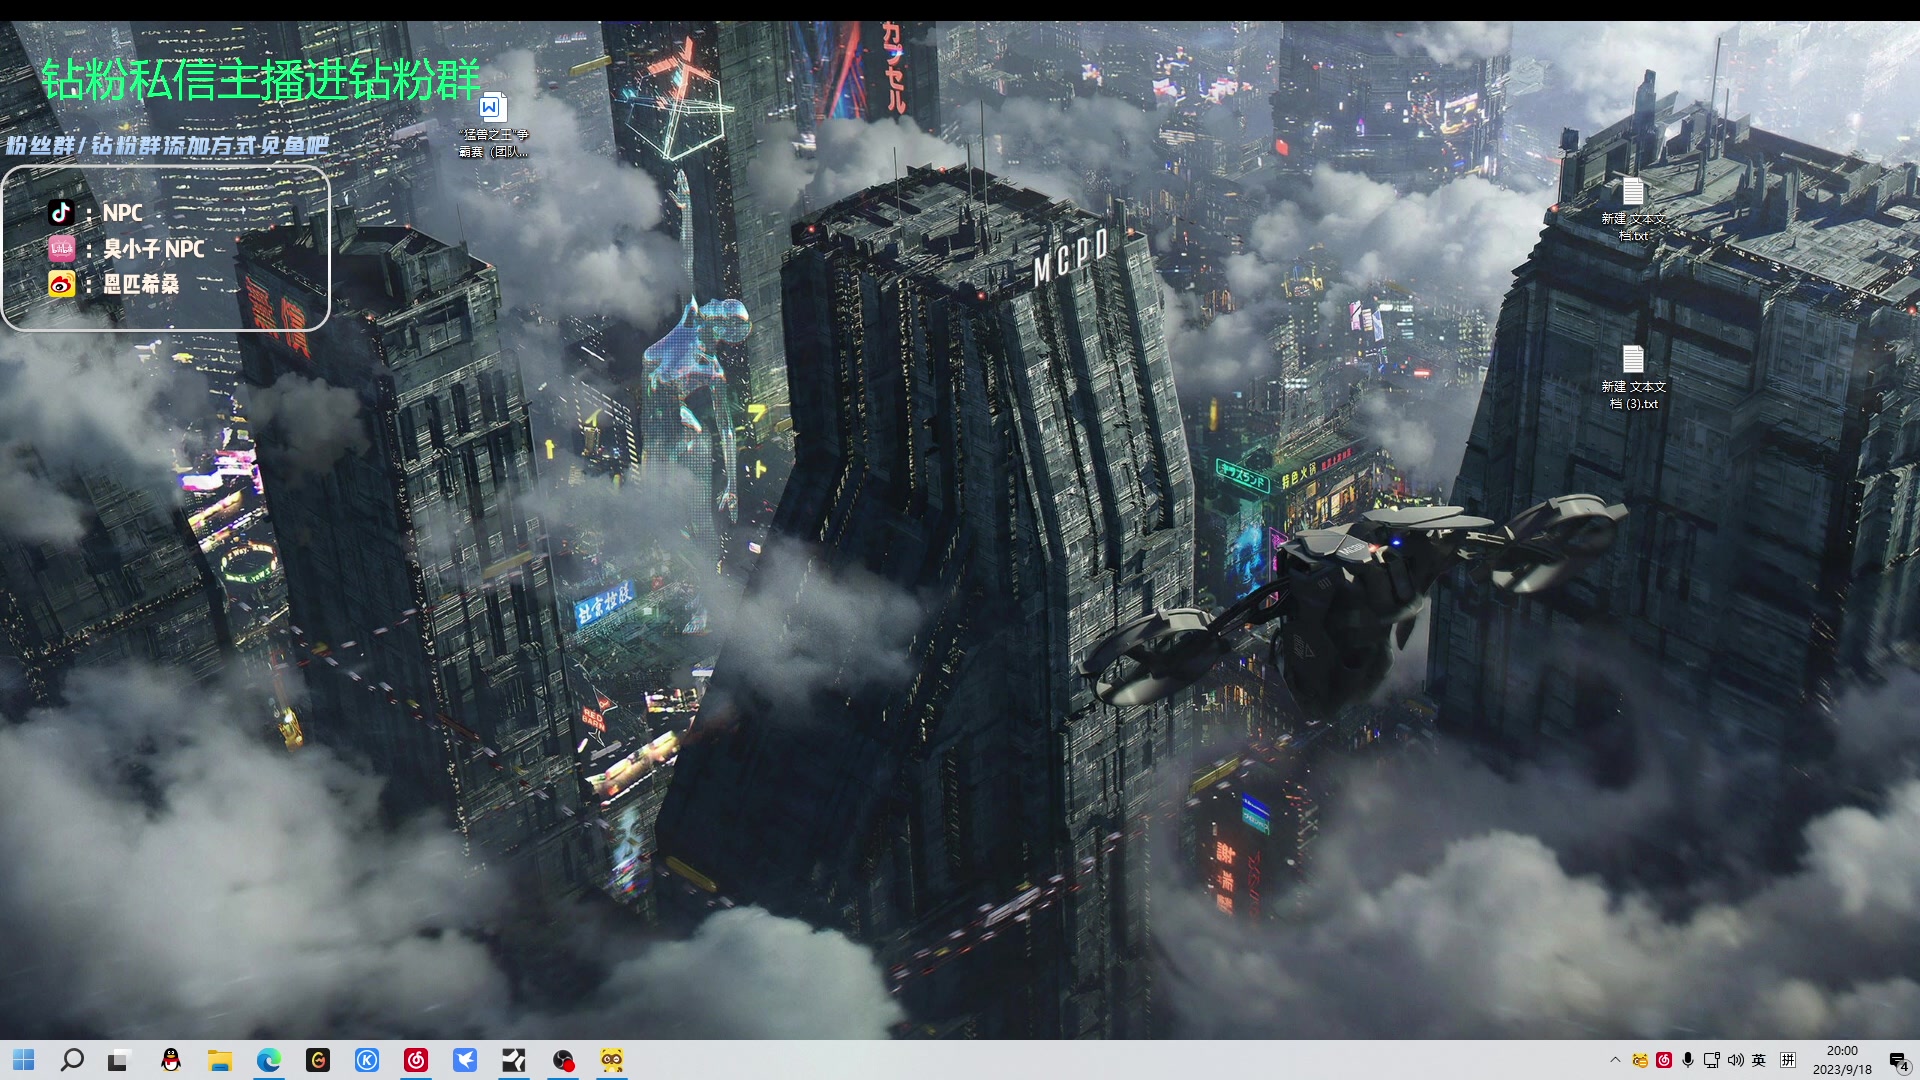Open Microsoft Edge browser

[x=269, y=1060]
